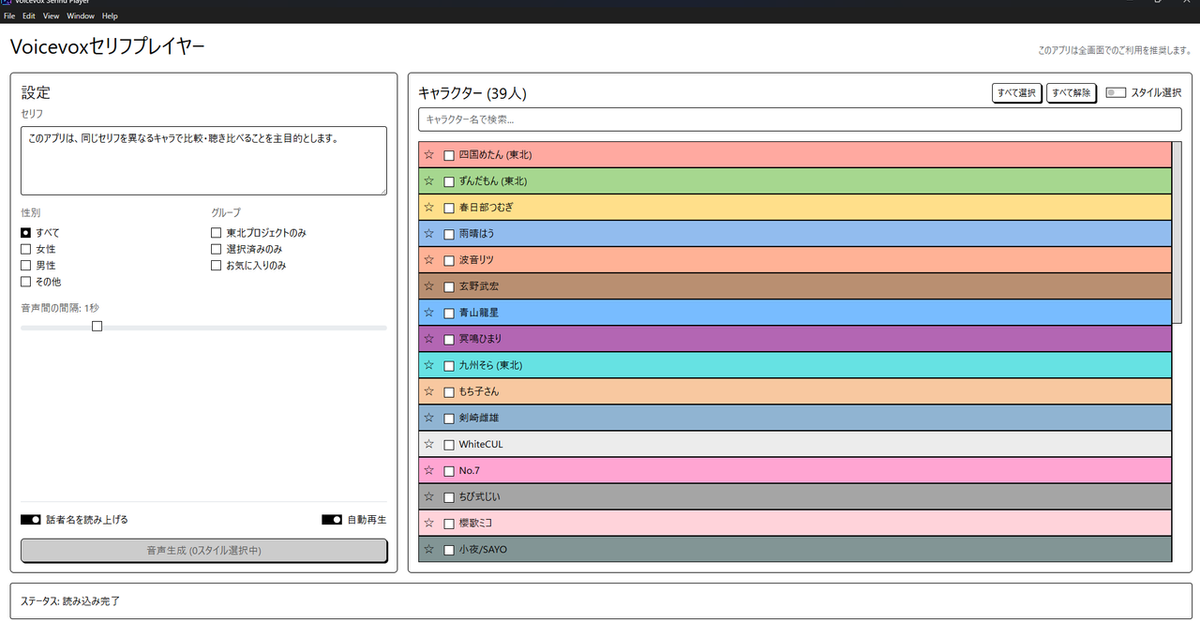Star the ずんだもん (東北) character
The width and height of the screenshot is (1200, 630).
(x=429, y=181)
